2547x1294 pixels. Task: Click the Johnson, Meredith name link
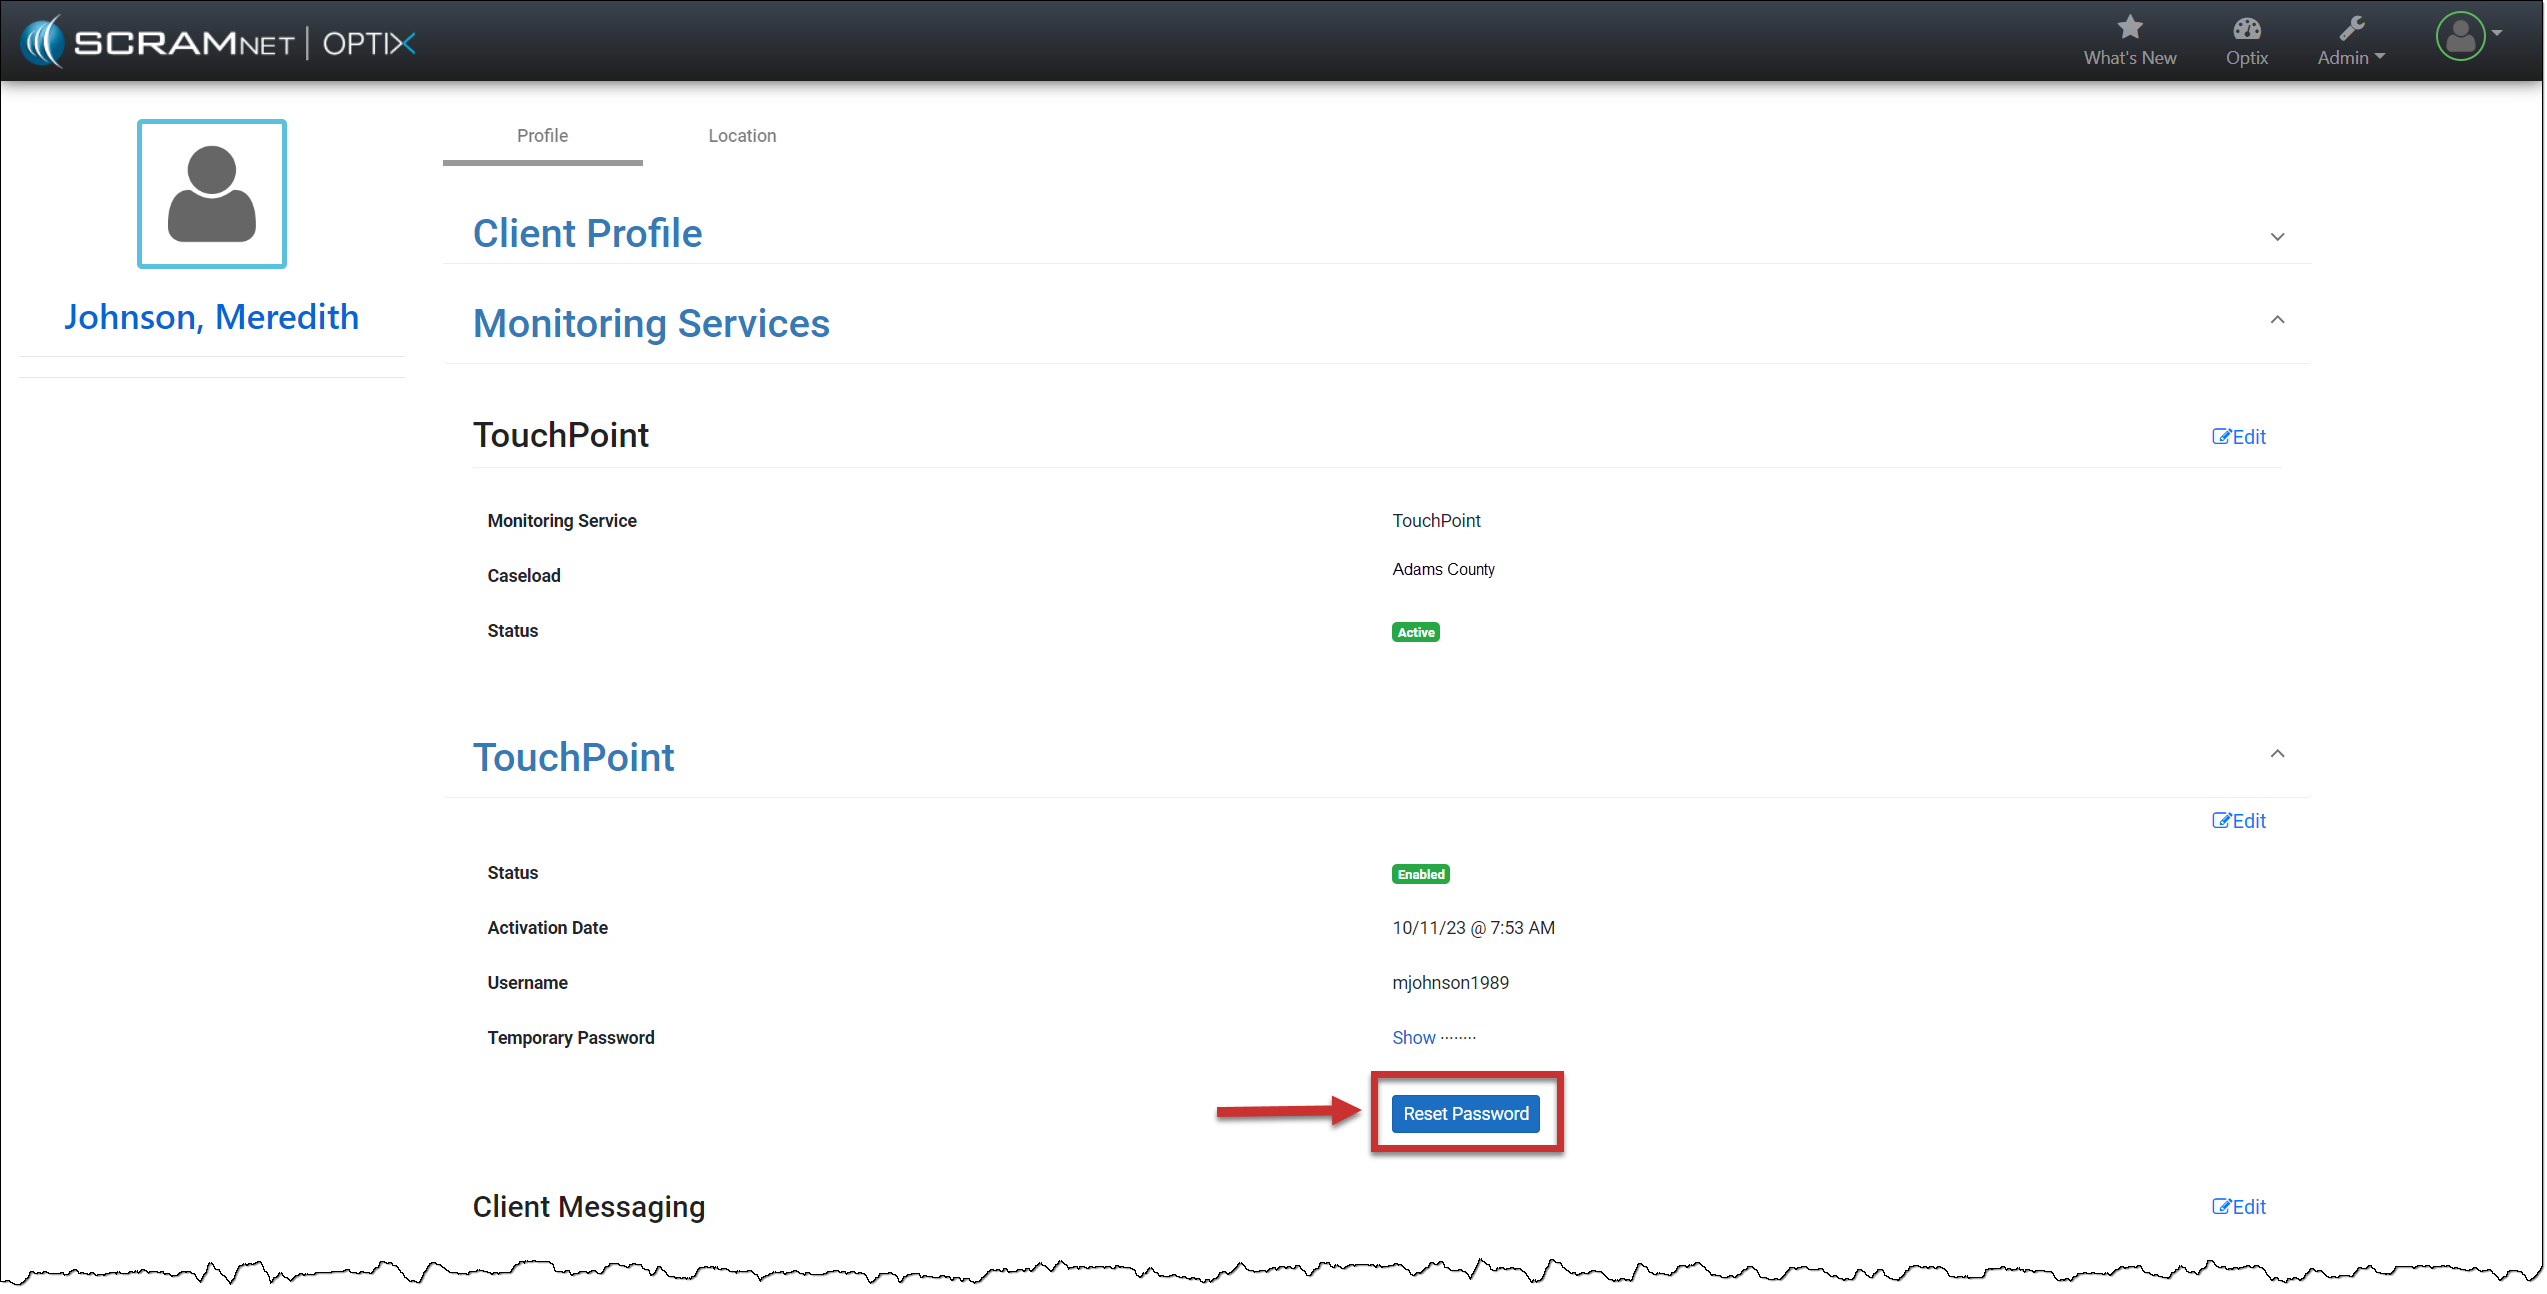click(x=211, y=317)
